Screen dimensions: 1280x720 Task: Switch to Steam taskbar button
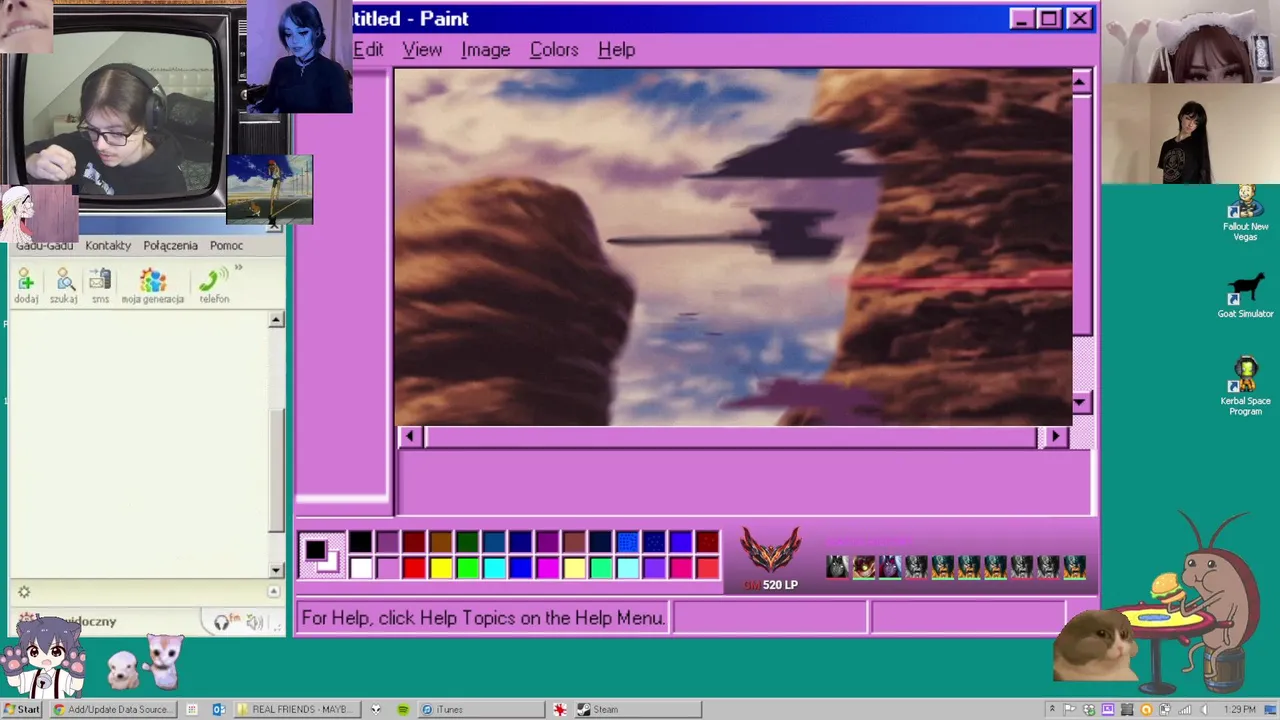pos(636,709)
